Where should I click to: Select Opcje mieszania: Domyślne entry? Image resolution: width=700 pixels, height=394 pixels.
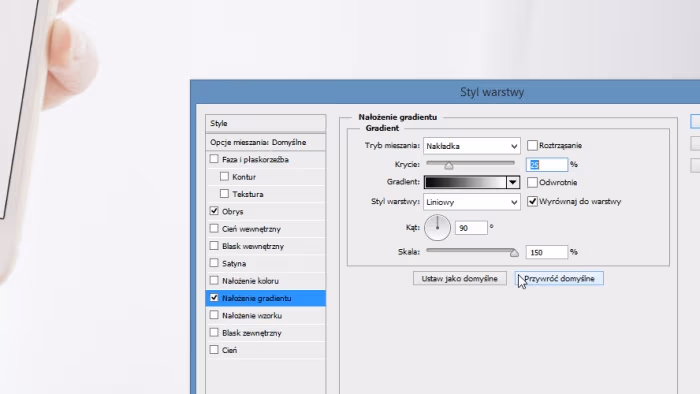[266, 142]
